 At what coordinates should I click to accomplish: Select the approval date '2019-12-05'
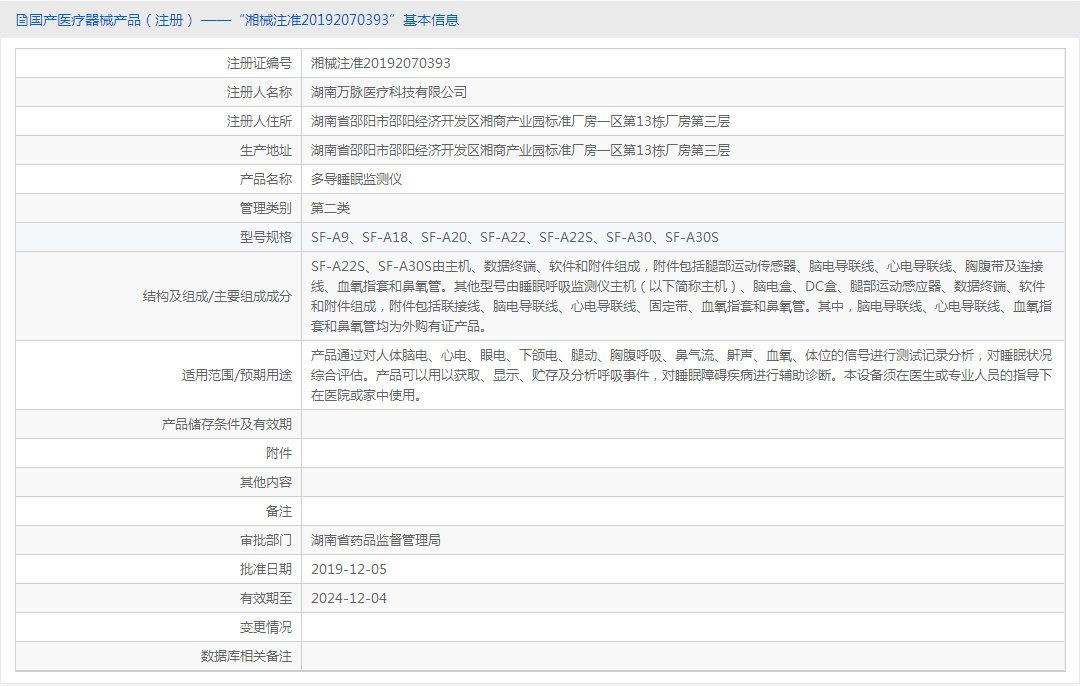350,569
